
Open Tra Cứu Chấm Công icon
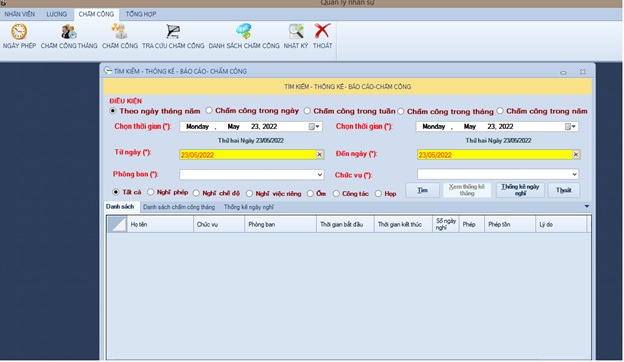pyautogui.click(x=173, y=31)
